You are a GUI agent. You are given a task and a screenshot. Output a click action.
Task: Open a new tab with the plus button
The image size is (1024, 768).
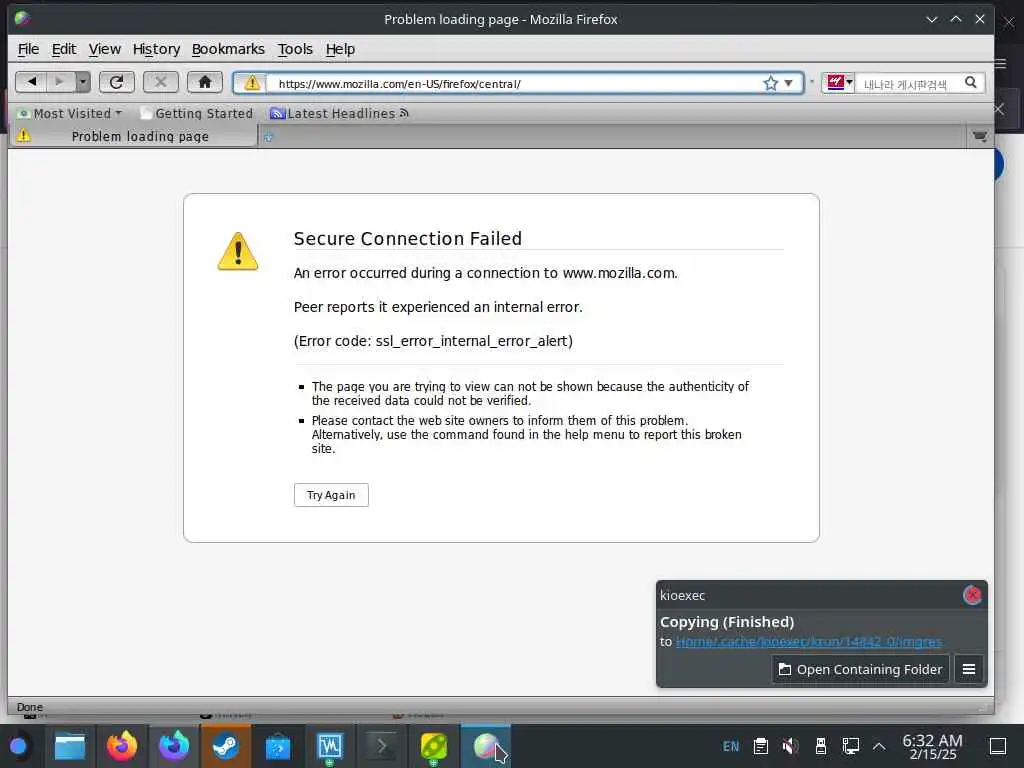268,136
